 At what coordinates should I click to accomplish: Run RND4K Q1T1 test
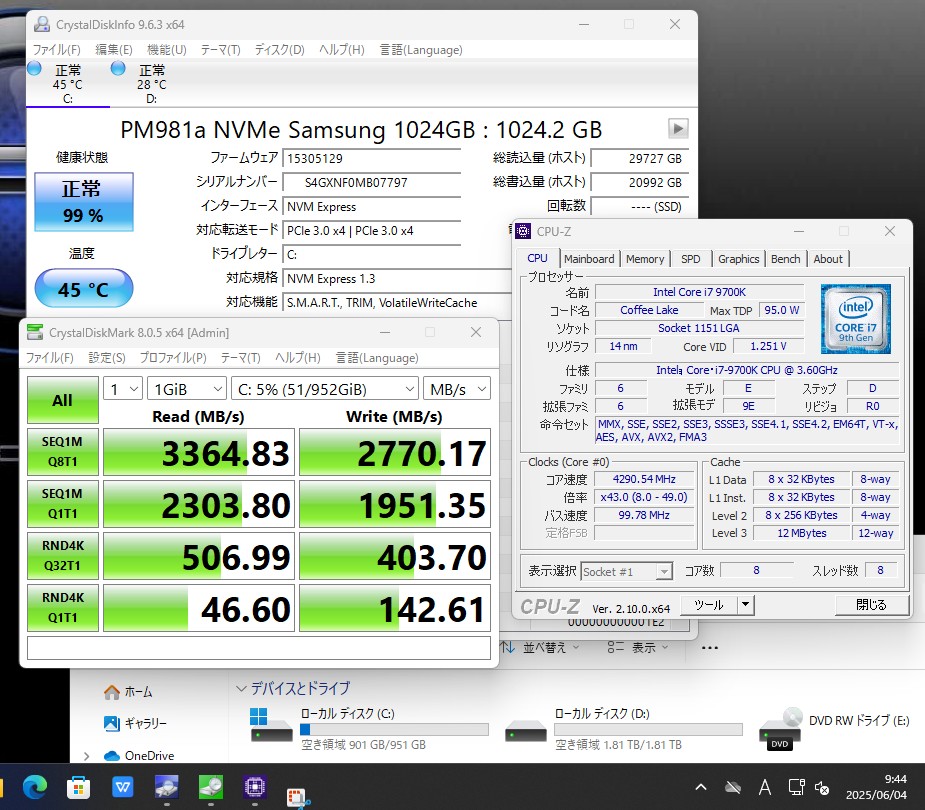click(x=63, y=608)
